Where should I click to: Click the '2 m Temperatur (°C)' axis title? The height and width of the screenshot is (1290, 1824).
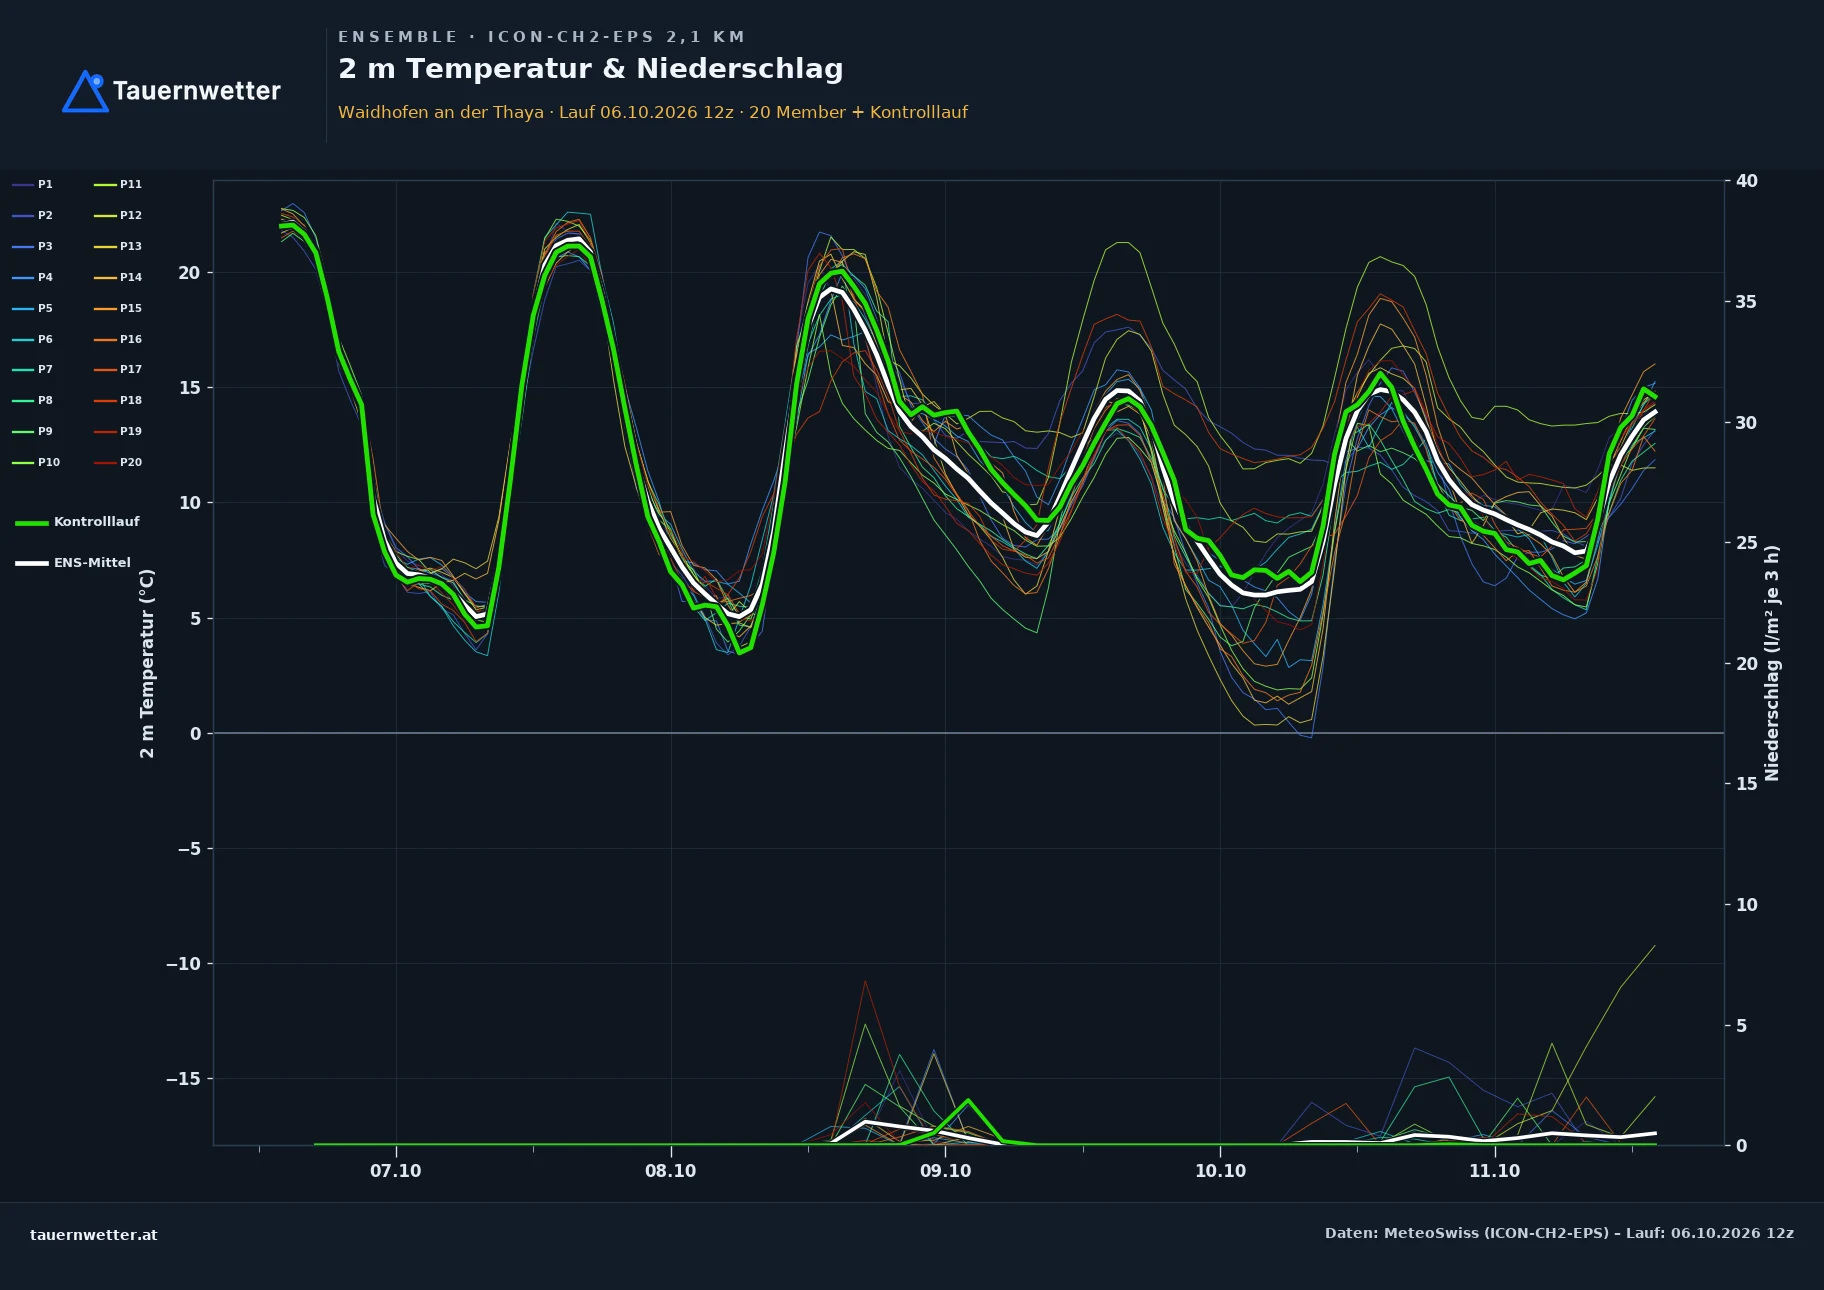coord(147,663)
